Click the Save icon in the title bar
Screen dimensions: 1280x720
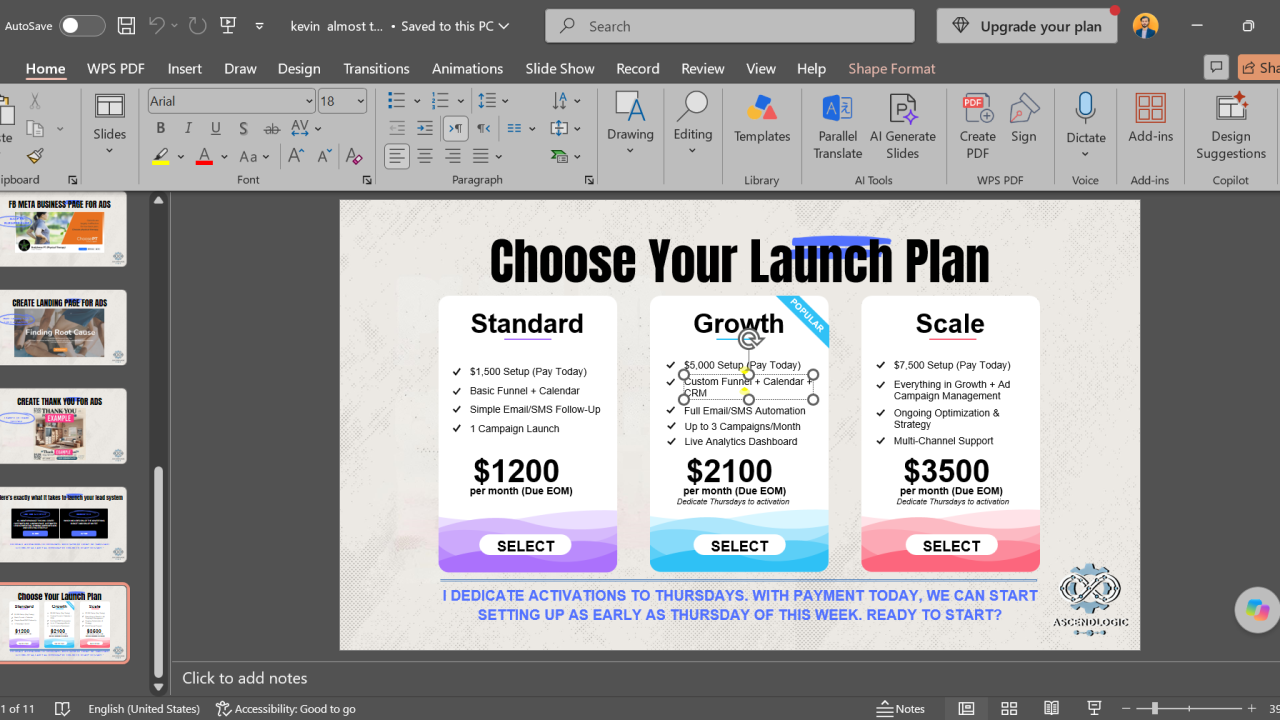(126, 26)
